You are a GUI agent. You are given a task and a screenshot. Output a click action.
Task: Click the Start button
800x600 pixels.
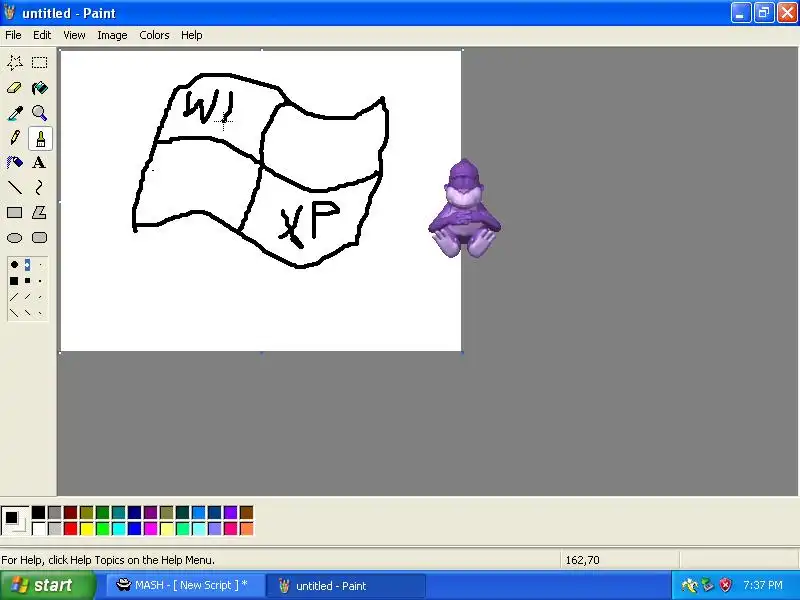click(x=47, y=585)
